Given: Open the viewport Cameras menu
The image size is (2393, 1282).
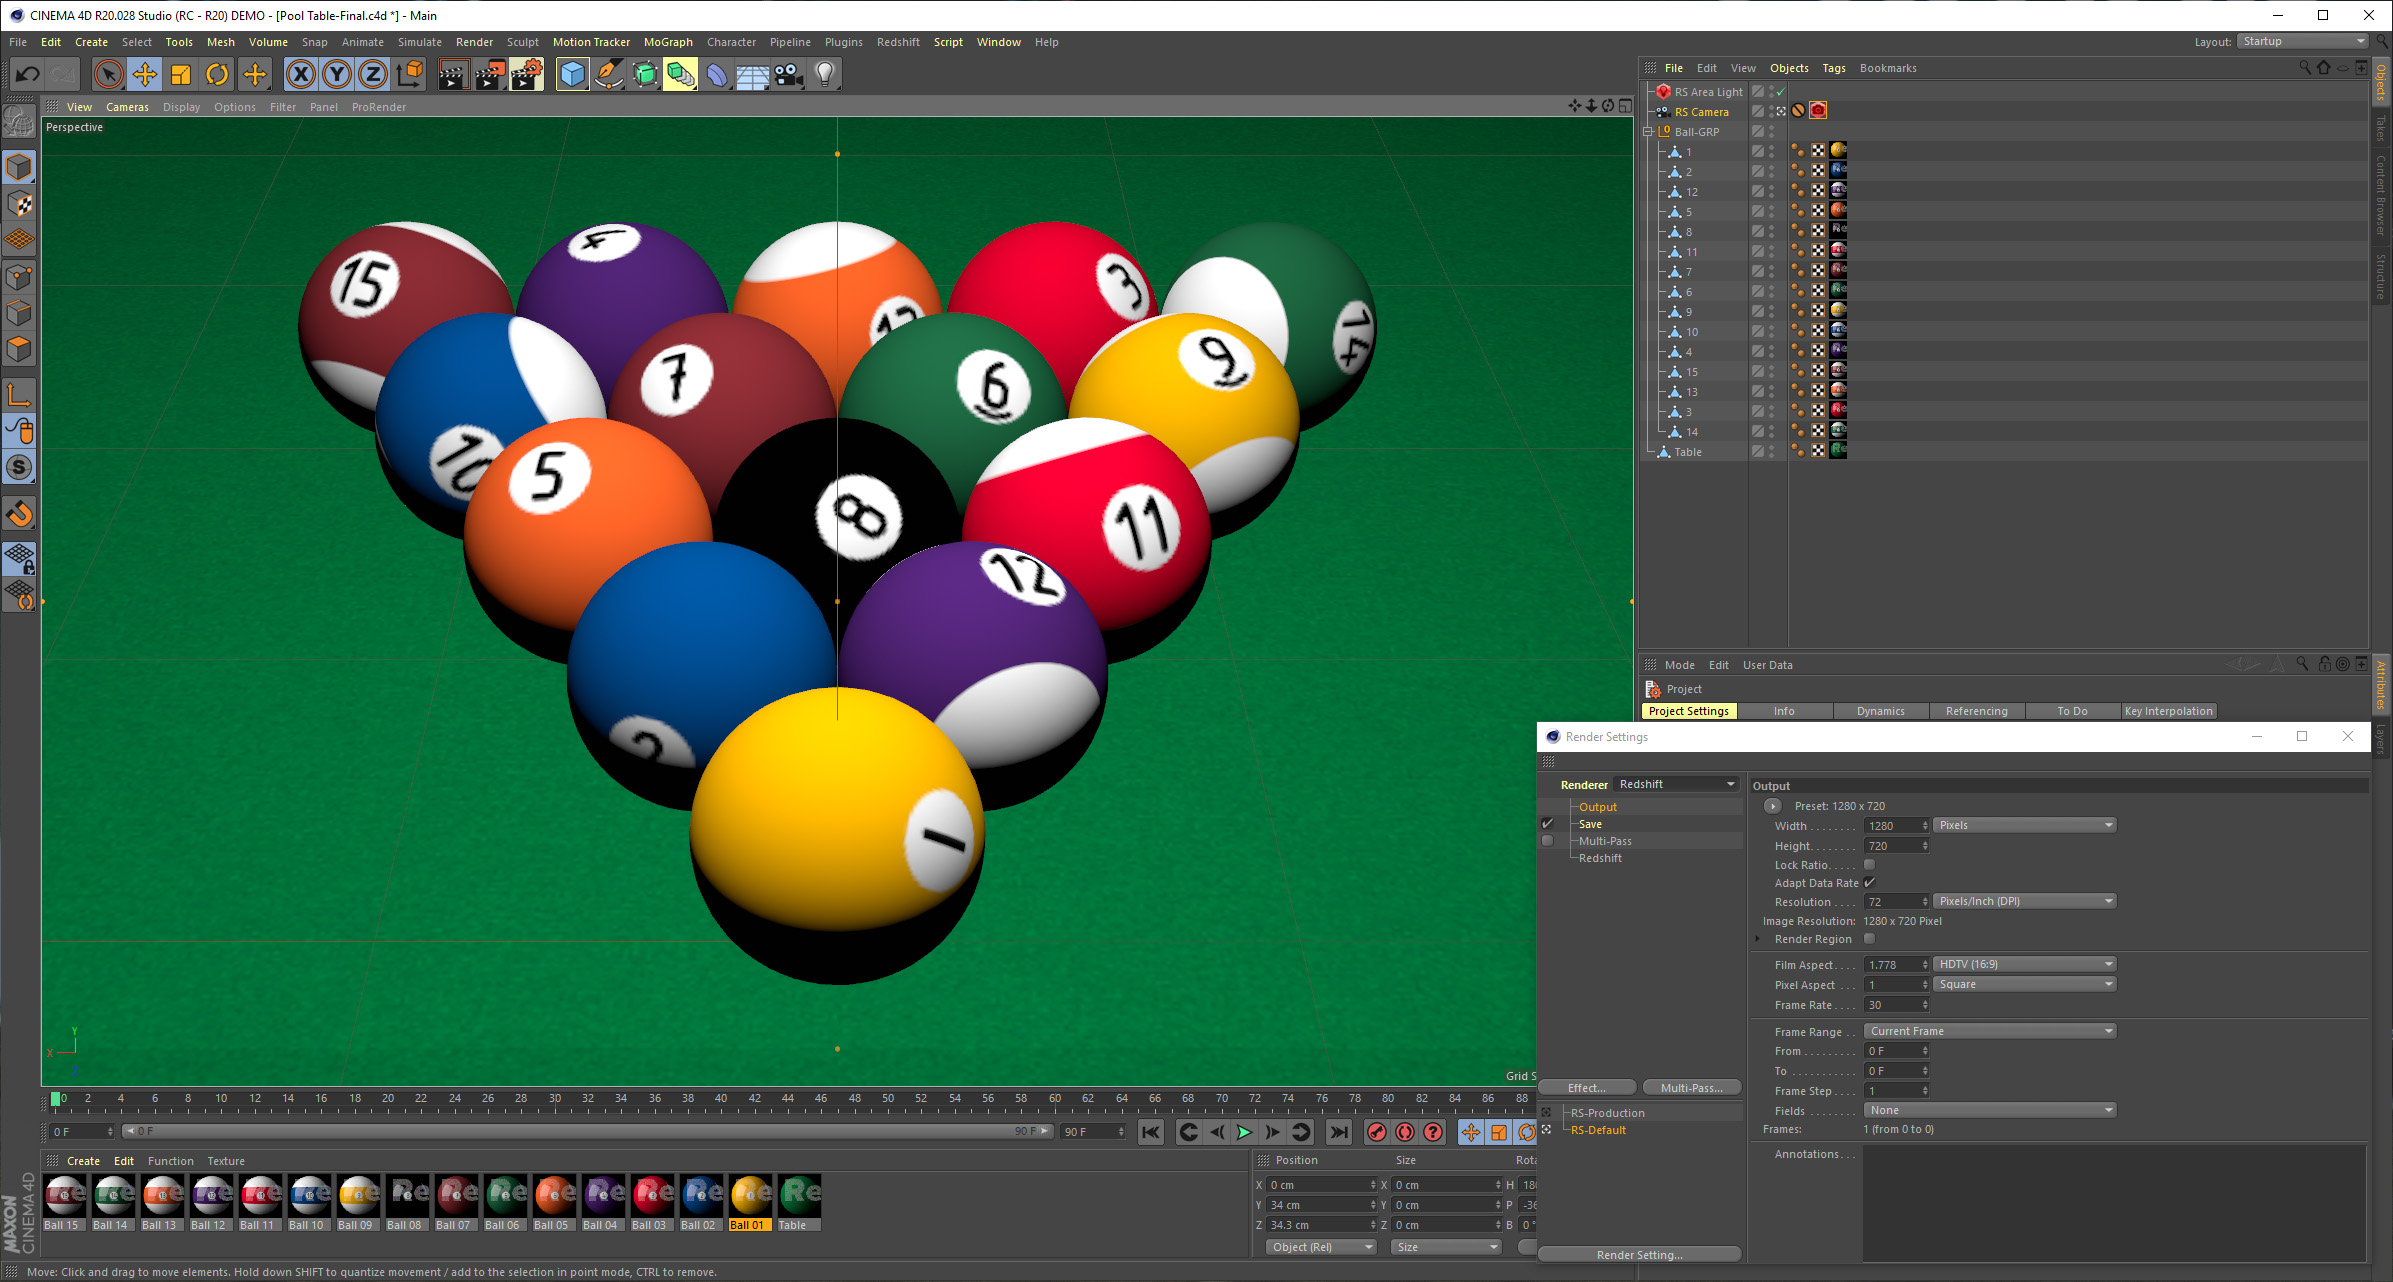Looking at the screenshot, I should pos(127,107).
